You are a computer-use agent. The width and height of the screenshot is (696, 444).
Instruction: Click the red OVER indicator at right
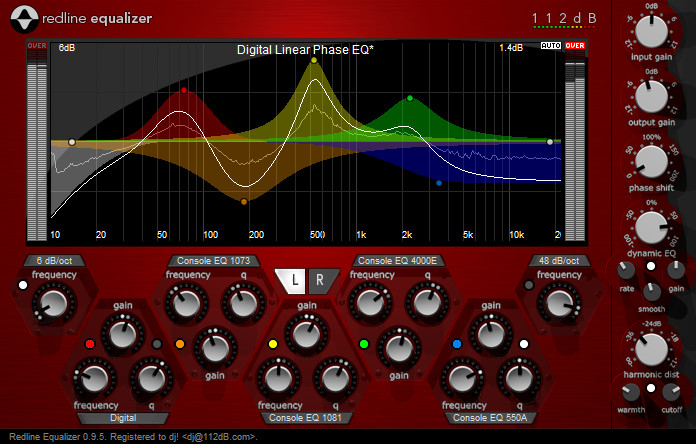coord(575,45)
